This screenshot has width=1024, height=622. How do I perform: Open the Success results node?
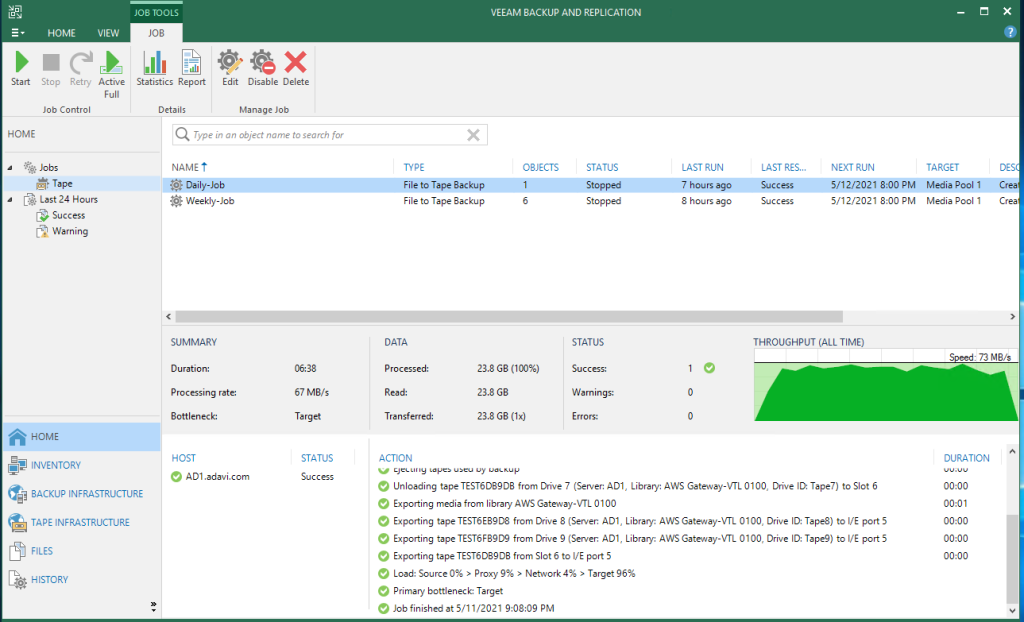coord(69,215)
